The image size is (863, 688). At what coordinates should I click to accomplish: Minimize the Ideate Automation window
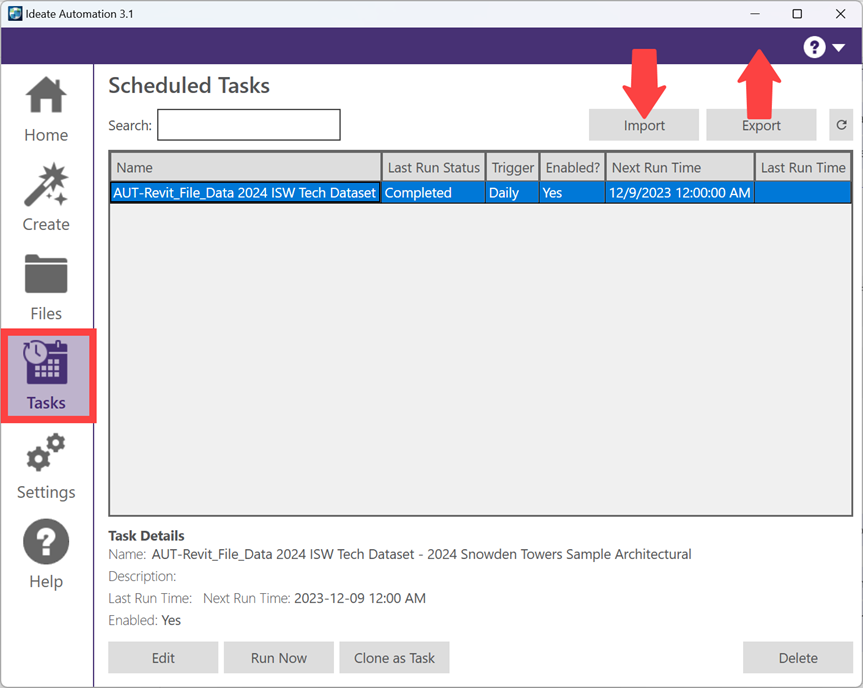pyautogui.click(x=755, y=14)
